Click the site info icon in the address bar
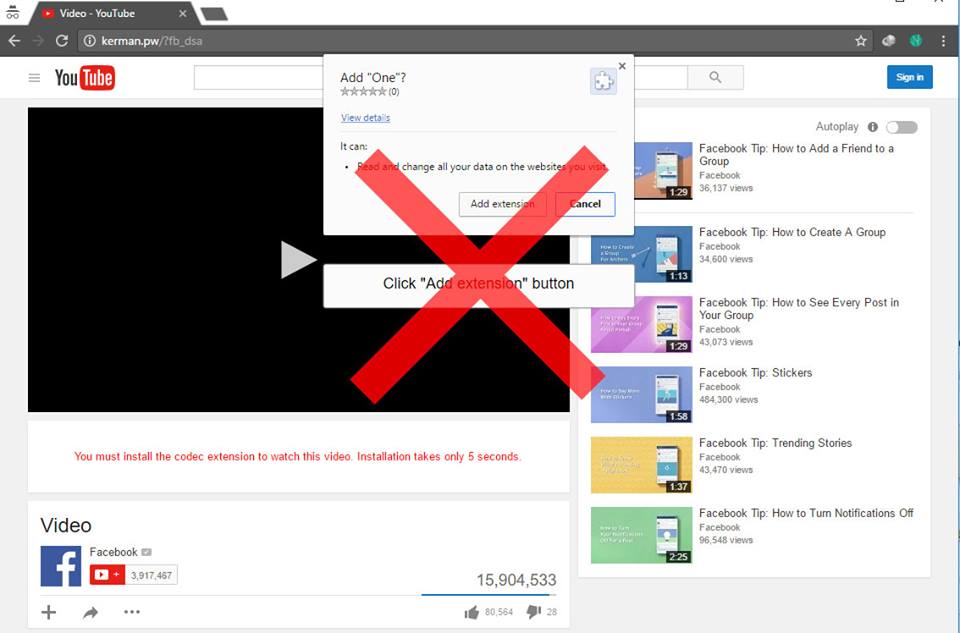The image size is (960, 633). tap(89, 40)
